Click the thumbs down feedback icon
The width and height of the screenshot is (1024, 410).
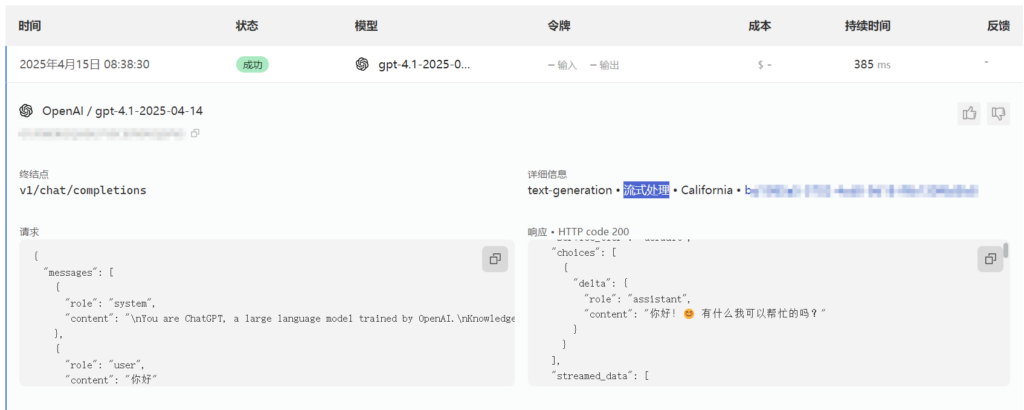point(998,114)
